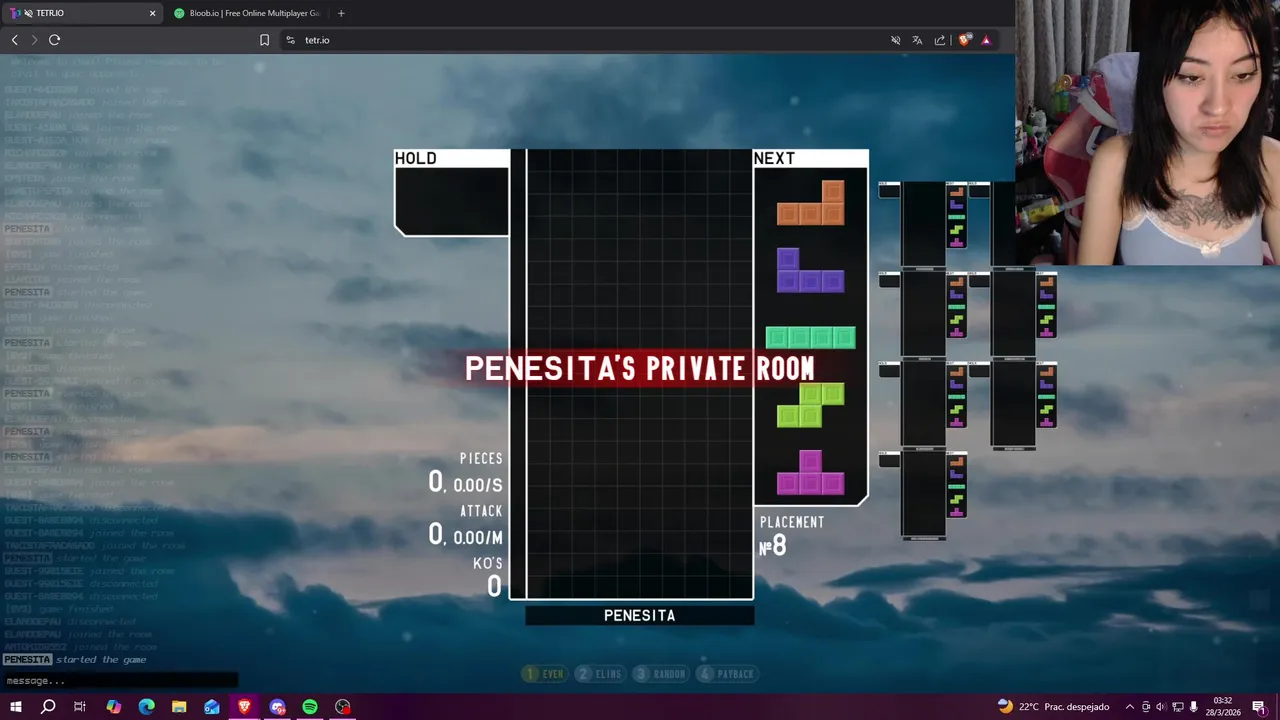This screenshot has height=720, width=1280.
Task: Focus the chat message input field
Action: tap(119, 681)
